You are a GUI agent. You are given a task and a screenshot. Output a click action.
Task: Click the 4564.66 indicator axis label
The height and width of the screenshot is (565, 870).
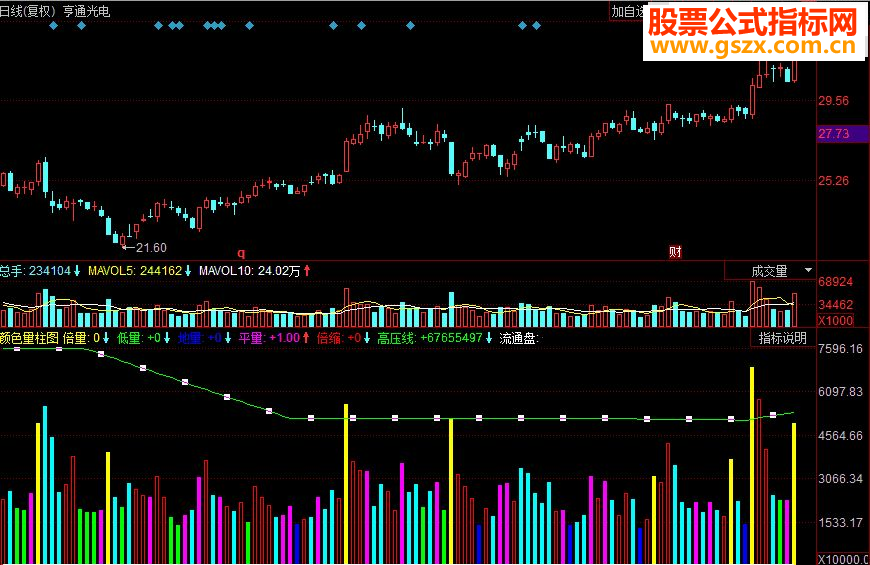point(840,436)
